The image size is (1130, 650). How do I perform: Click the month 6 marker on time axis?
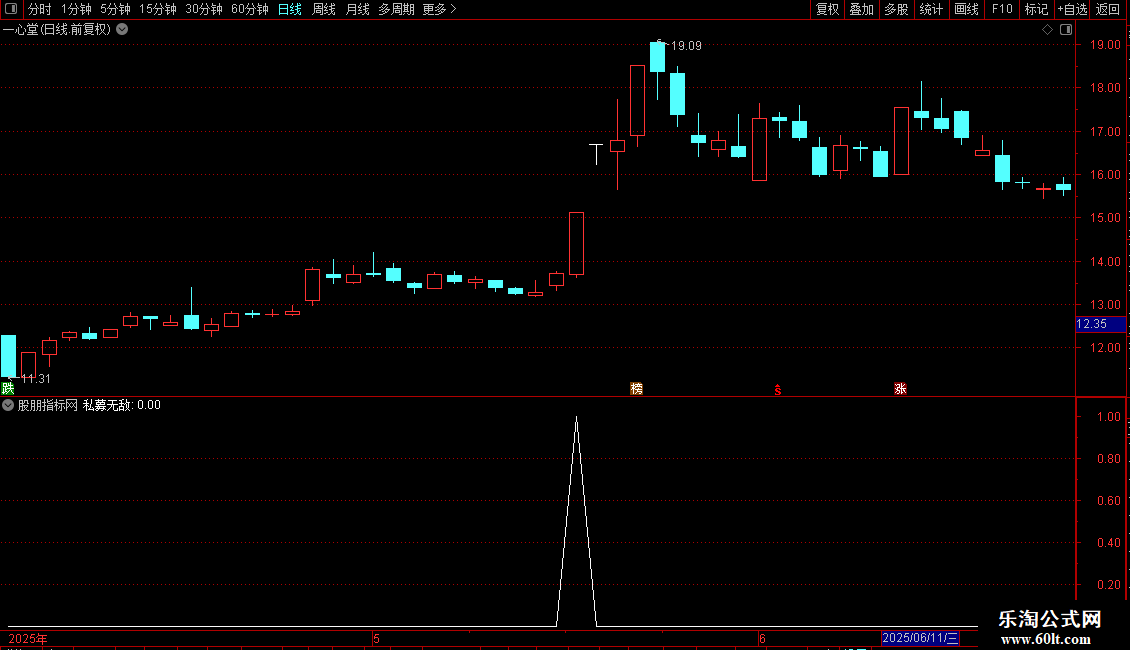[x=762, y=638]
